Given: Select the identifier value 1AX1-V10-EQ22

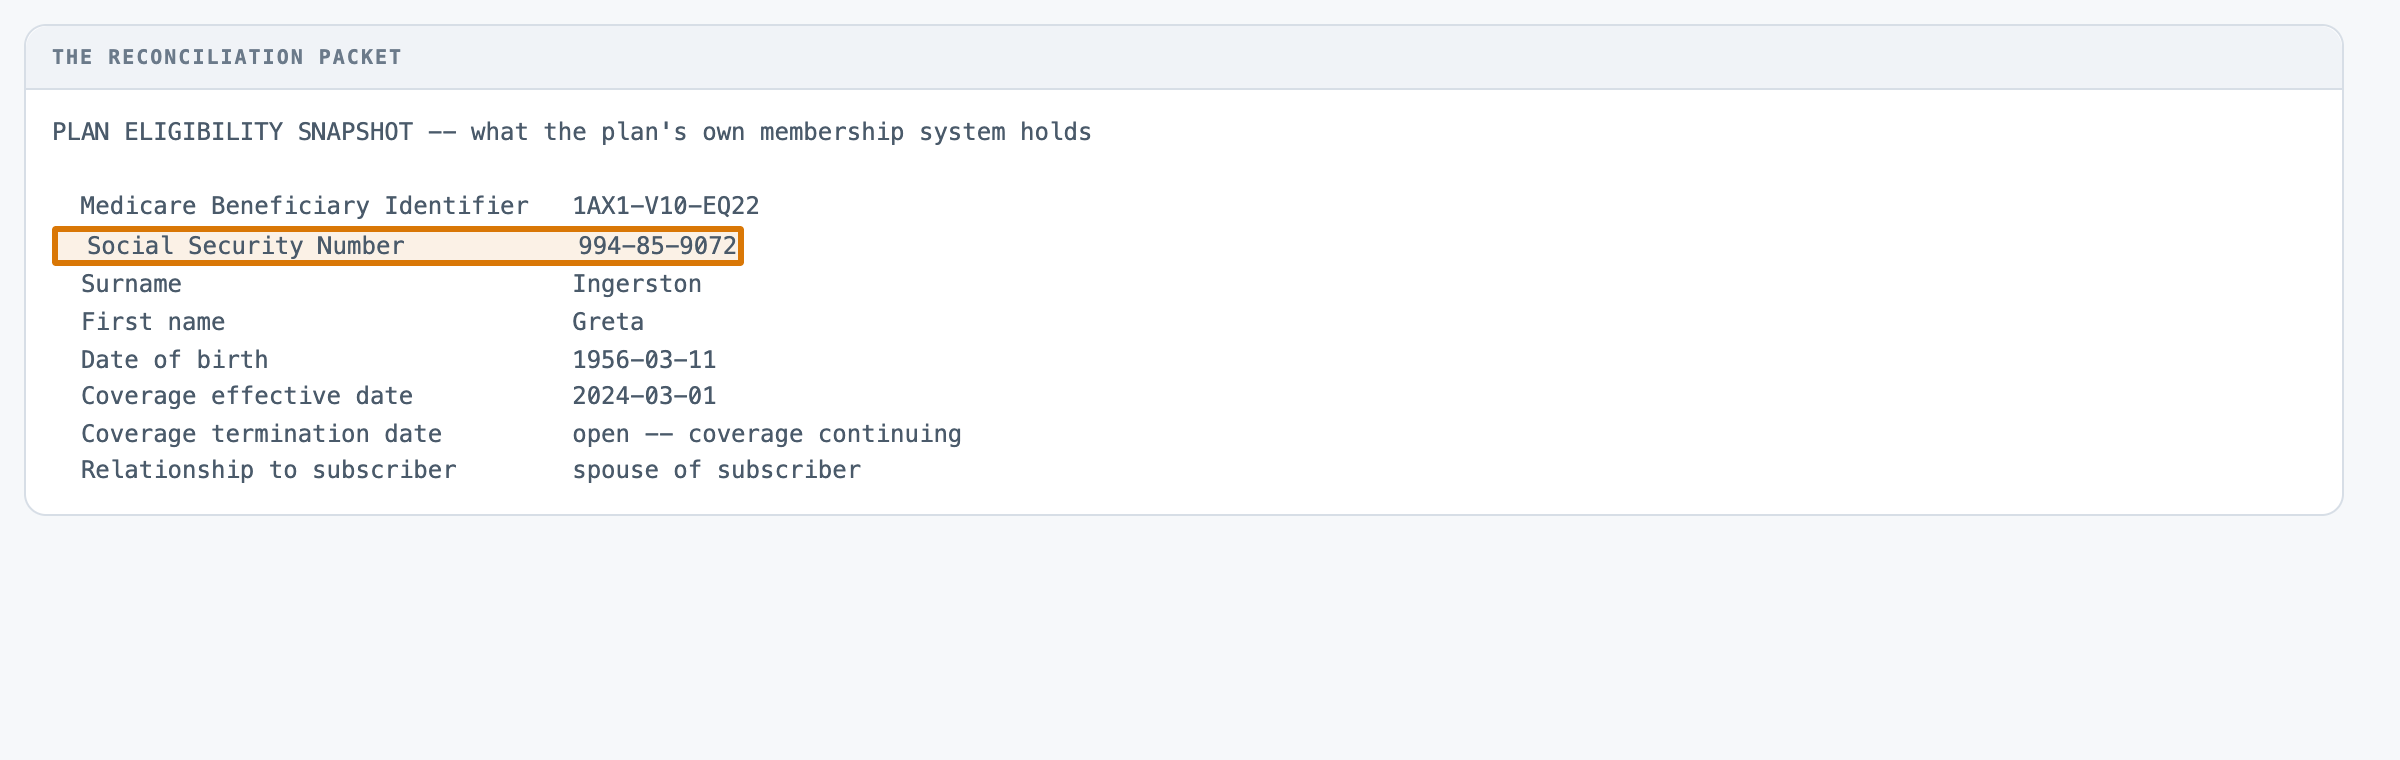Looking at the screenshot, I should coord(666,206).
